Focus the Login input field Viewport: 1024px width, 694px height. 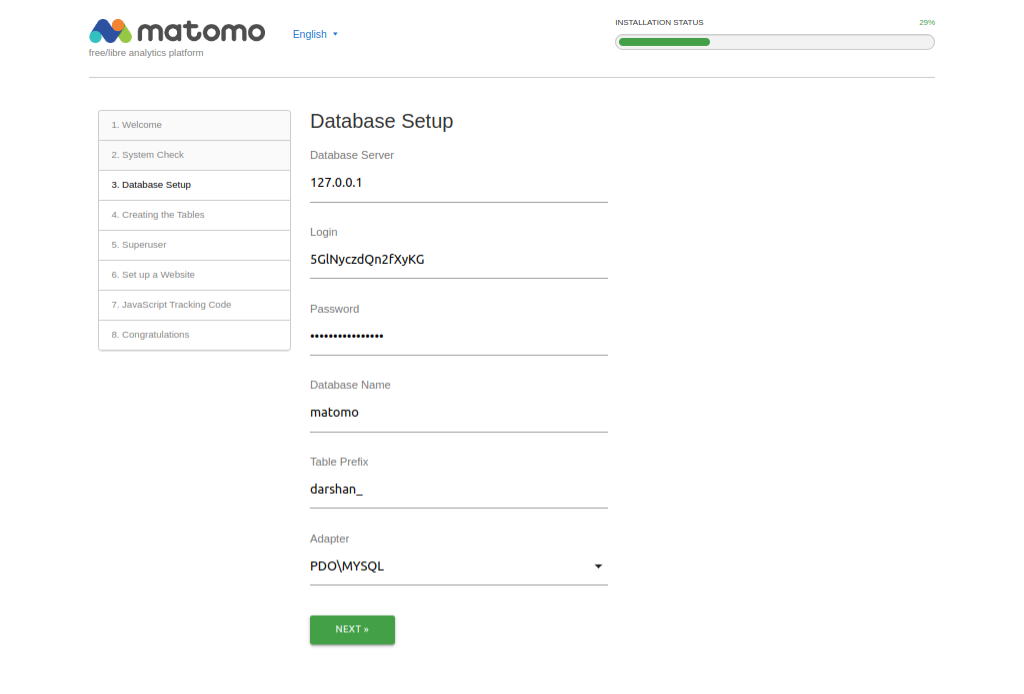click(x=458, y=260)
